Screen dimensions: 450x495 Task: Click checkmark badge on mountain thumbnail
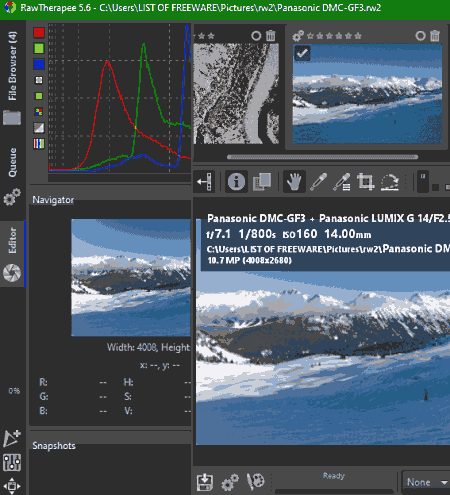302,53
